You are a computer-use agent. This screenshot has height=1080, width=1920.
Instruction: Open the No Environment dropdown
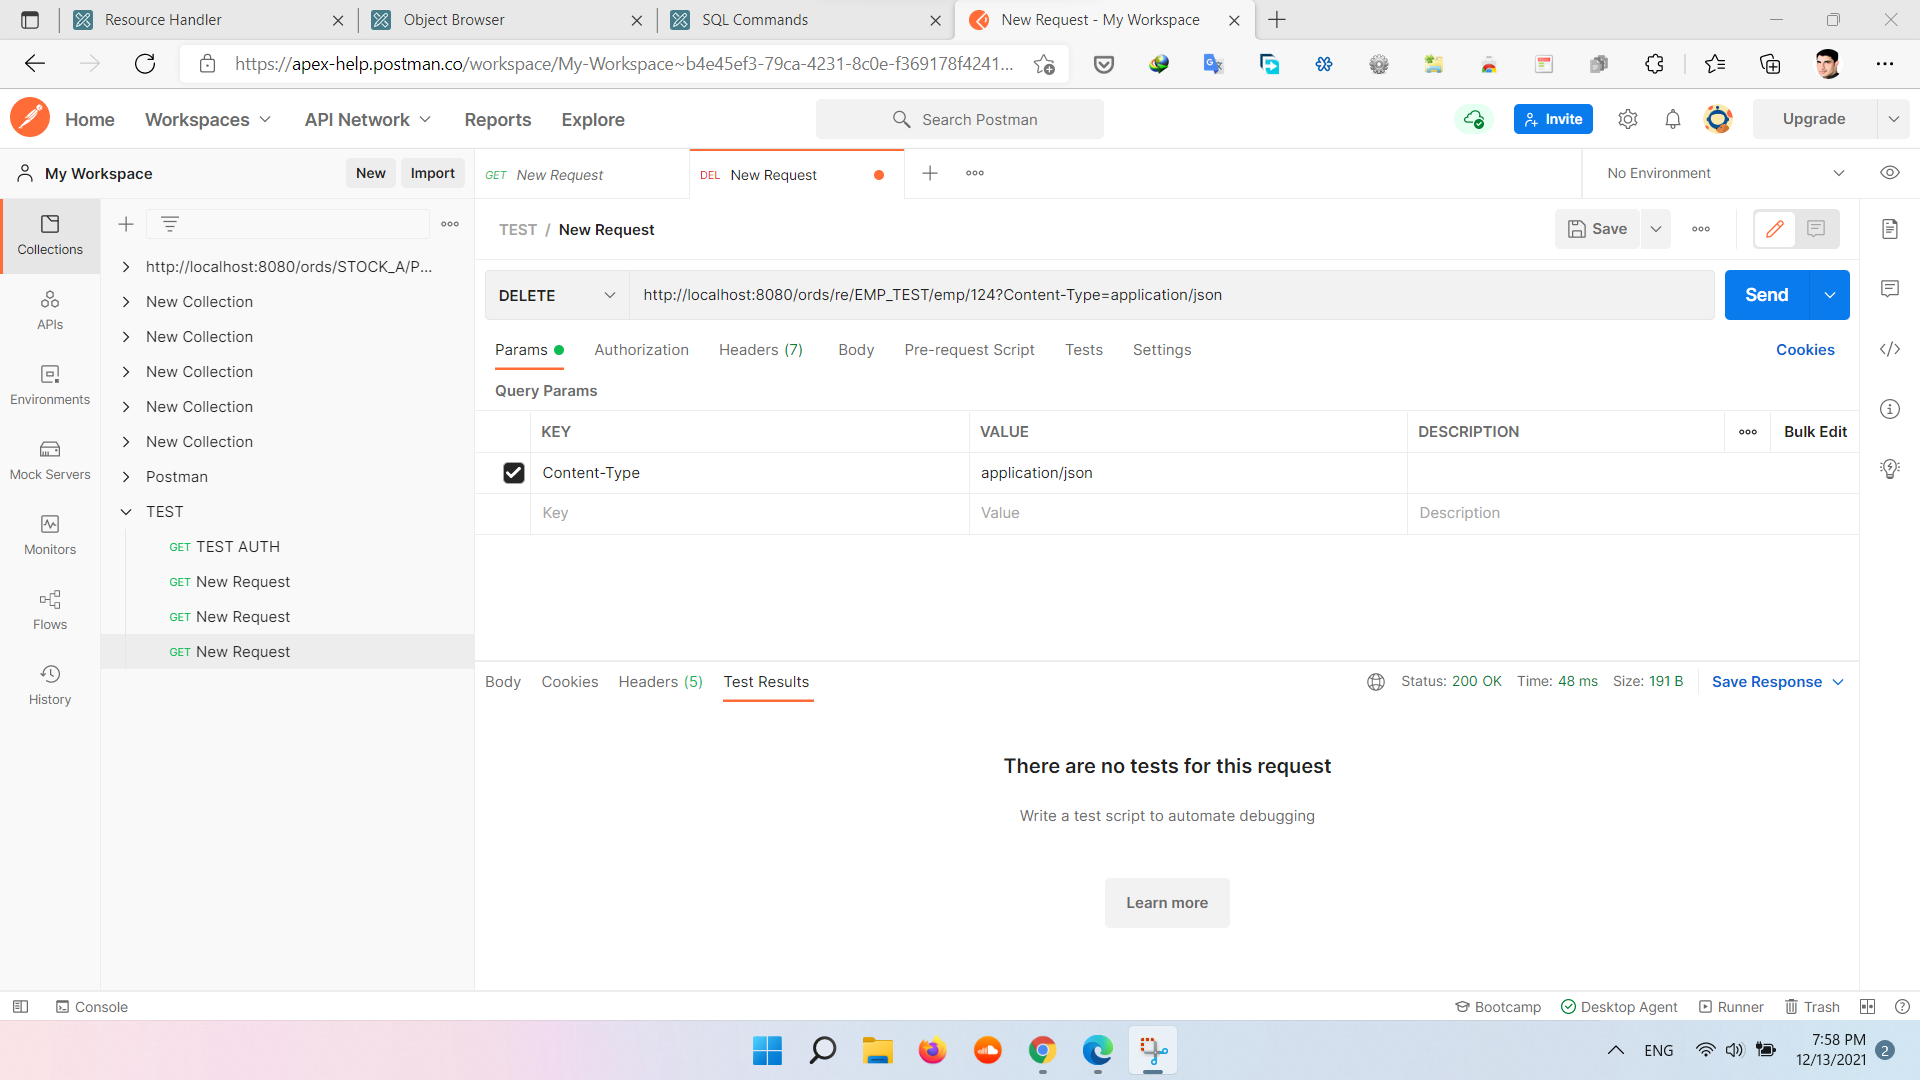click(1725, 173)
